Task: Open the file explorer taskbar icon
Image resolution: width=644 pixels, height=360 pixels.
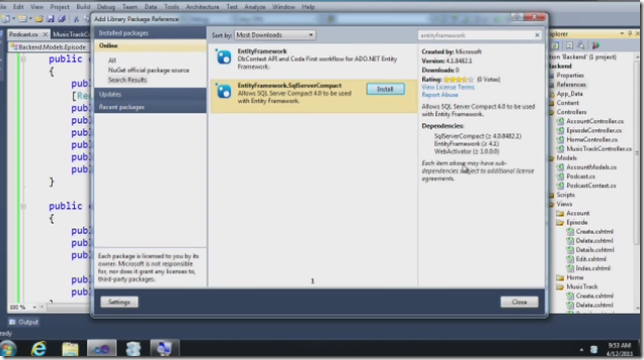Action: 70,349
